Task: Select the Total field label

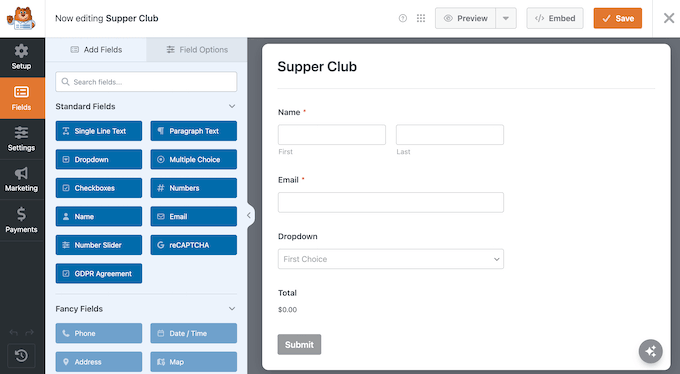Action: [x=287, y=293]
